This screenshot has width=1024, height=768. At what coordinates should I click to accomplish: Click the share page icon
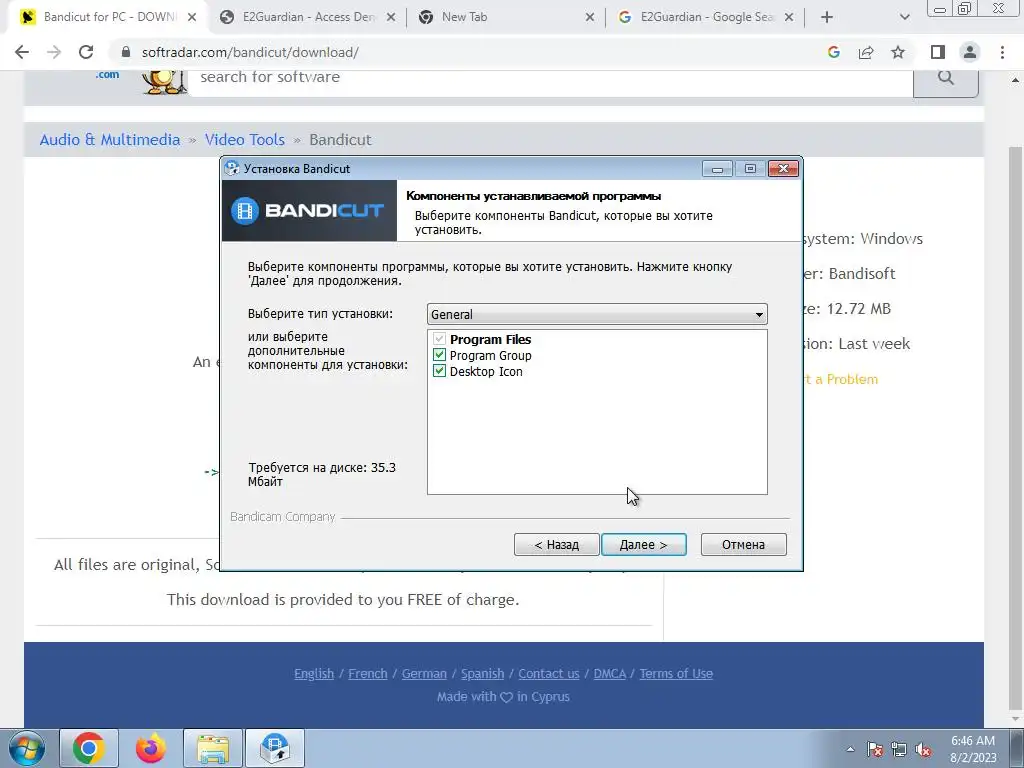coord(866,52)
